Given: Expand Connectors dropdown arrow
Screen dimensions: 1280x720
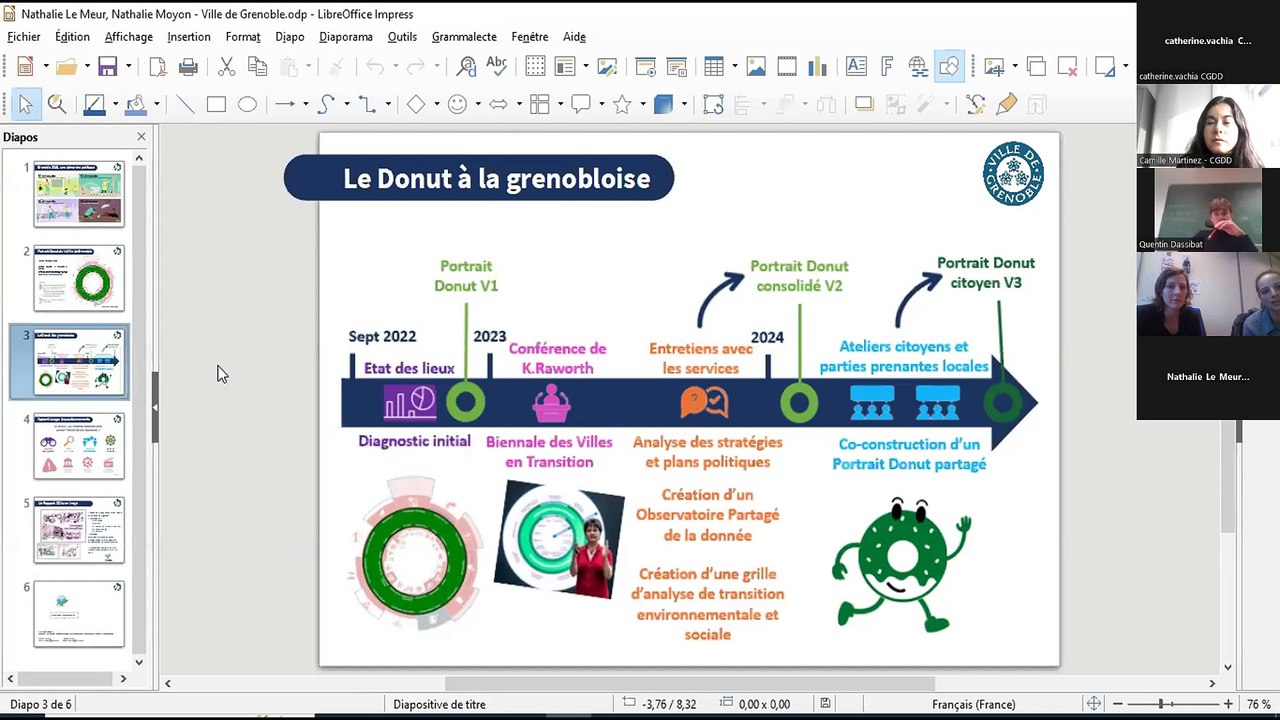Looking at the screenshot, I should (387, 104).
